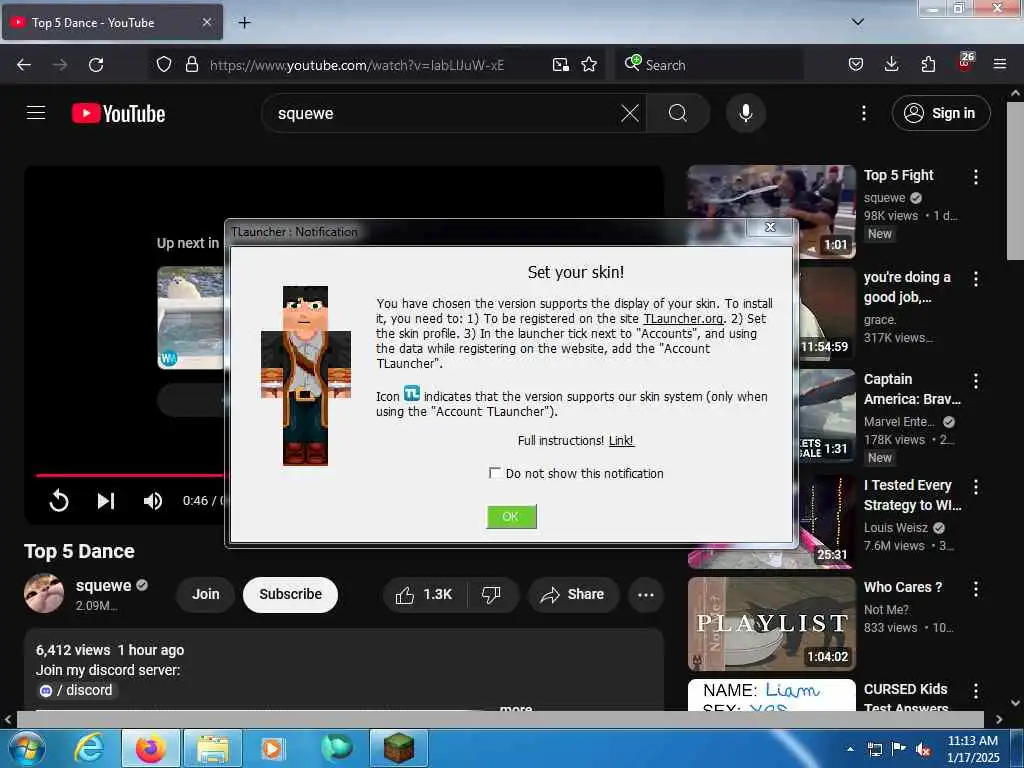Screen dimensions: 1024x768
Task: Start voice search with microphone
Action: [x=745, y=114]
